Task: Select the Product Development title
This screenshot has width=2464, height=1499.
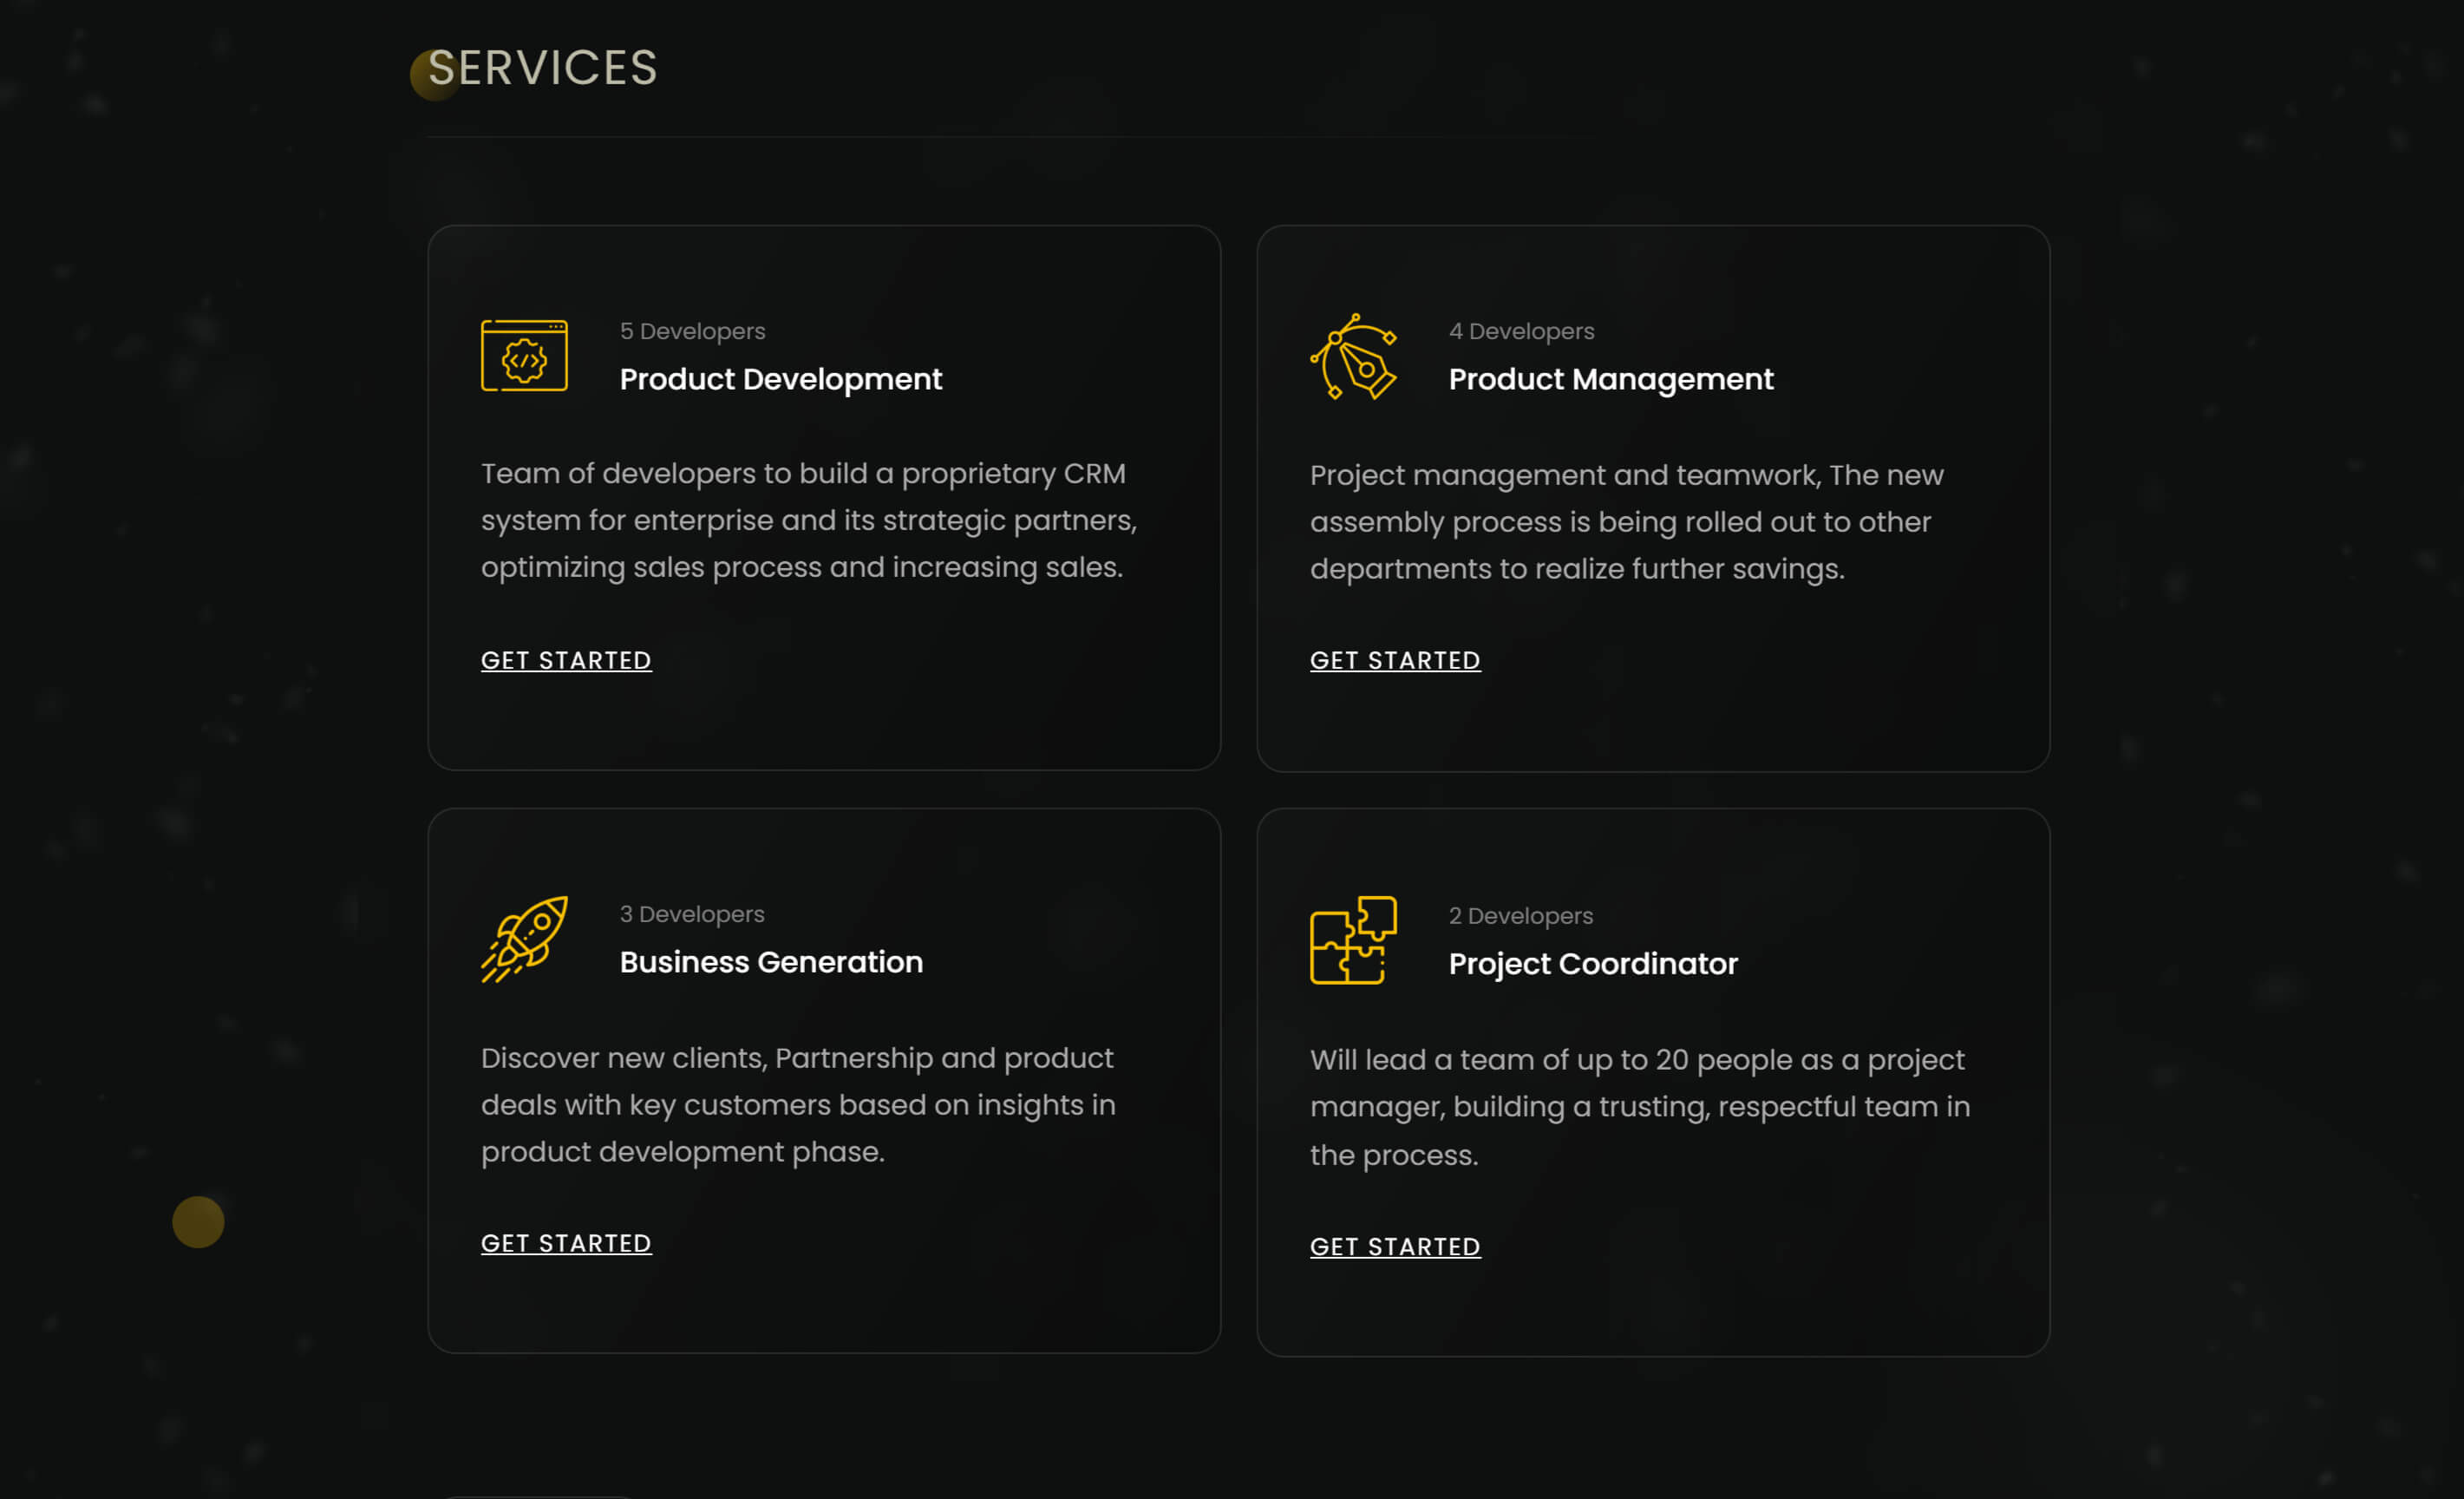Action: tap(781, 379)
